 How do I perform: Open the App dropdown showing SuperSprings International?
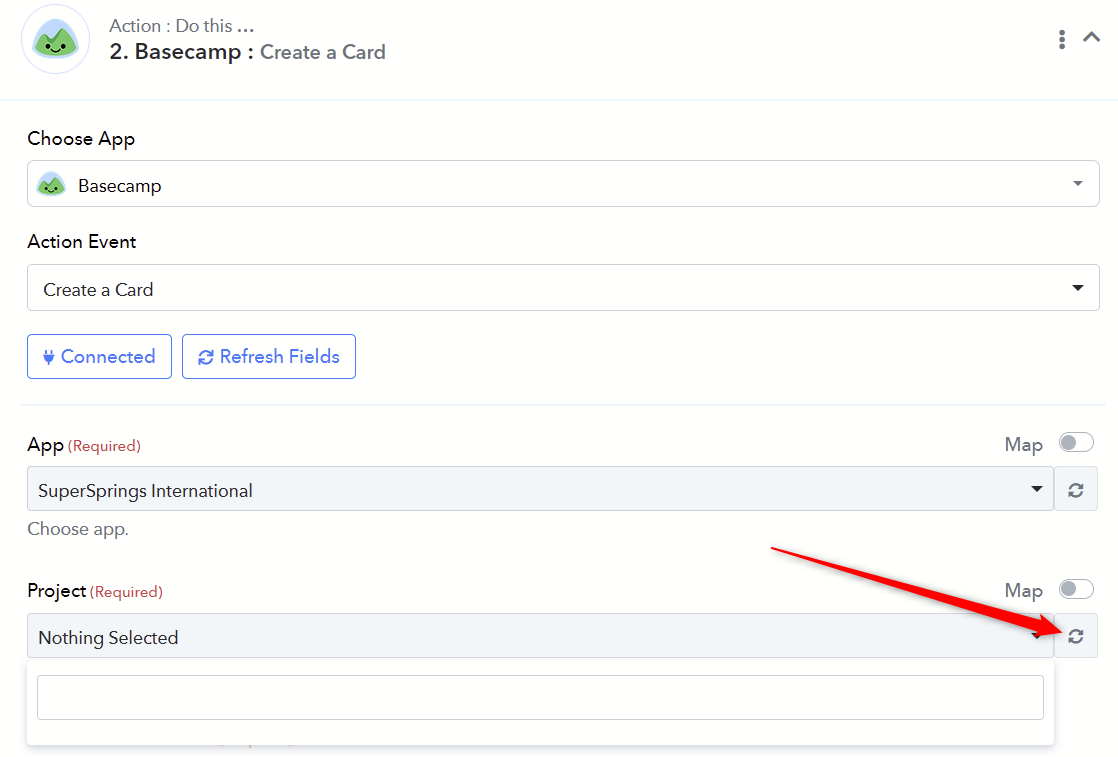tap(540, 489)
